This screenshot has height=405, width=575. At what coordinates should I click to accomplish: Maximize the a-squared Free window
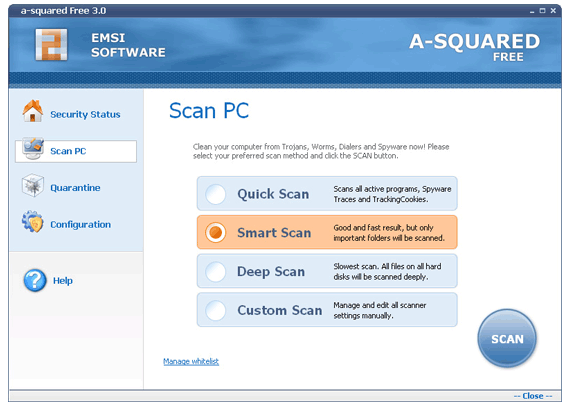(x=542, y=11)
